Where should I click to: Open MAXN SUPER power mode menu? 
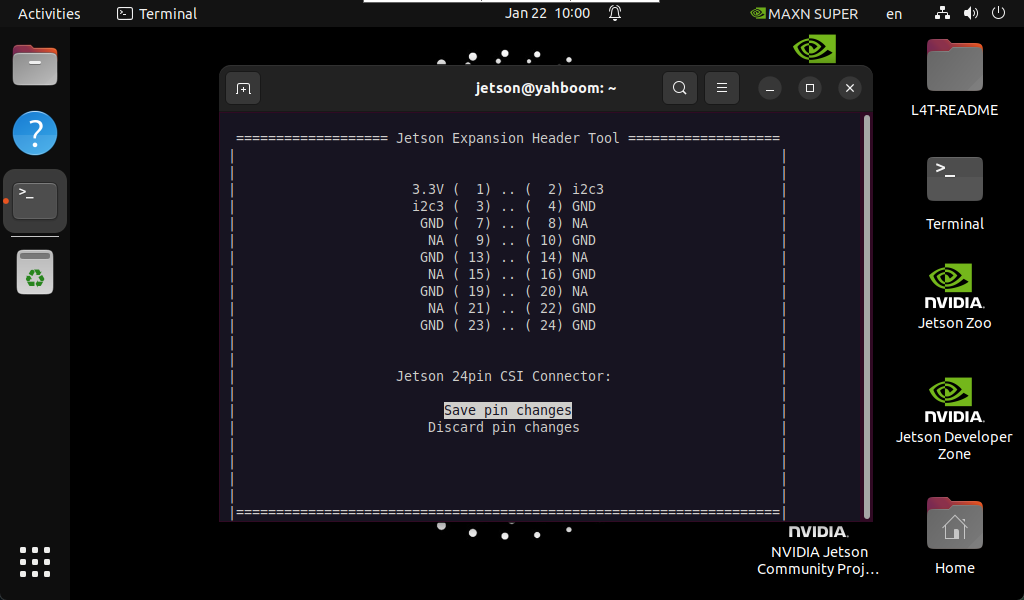coord(804,13)
